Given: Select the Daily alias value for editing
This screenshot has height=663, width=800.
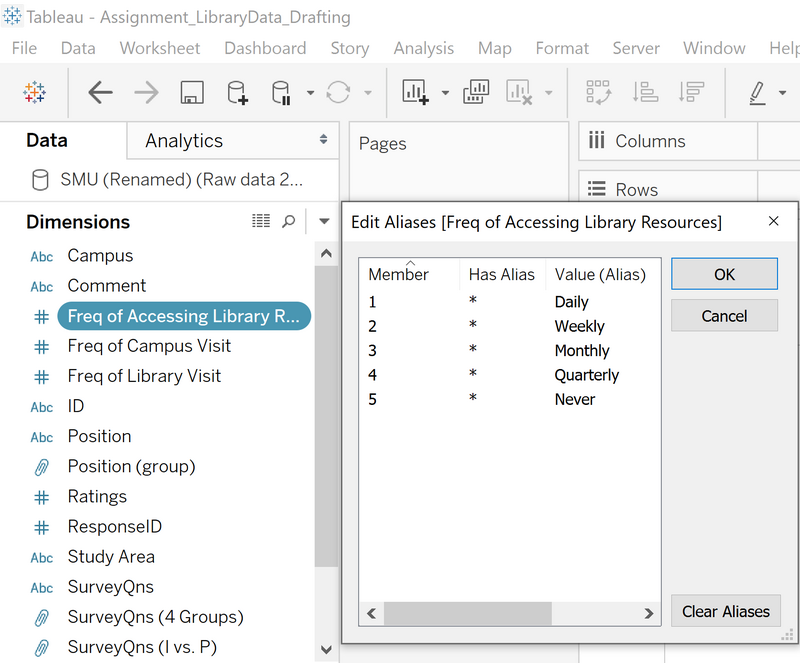Looking at the screenshot, I should coord(572,302).
